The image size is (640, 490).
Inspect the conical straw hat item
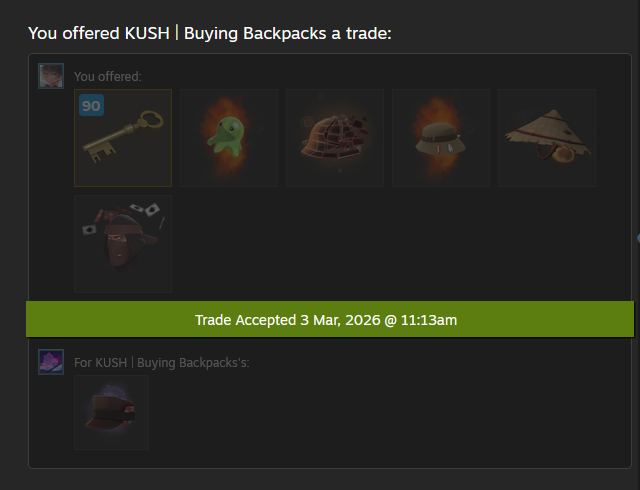(x=547, y=138)
